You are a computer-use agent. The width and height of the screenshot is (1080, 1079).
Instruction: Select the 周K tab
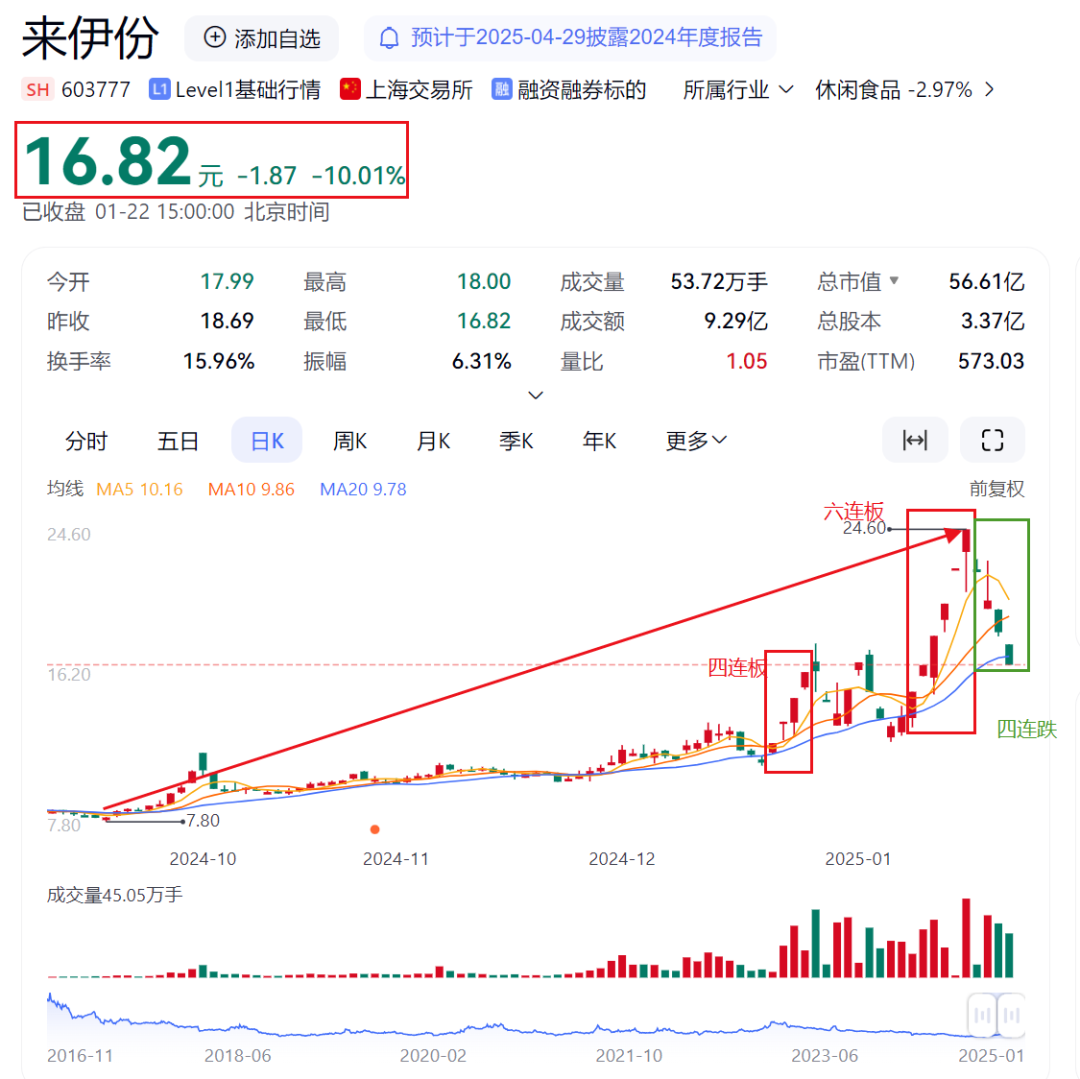click(350, 441)
